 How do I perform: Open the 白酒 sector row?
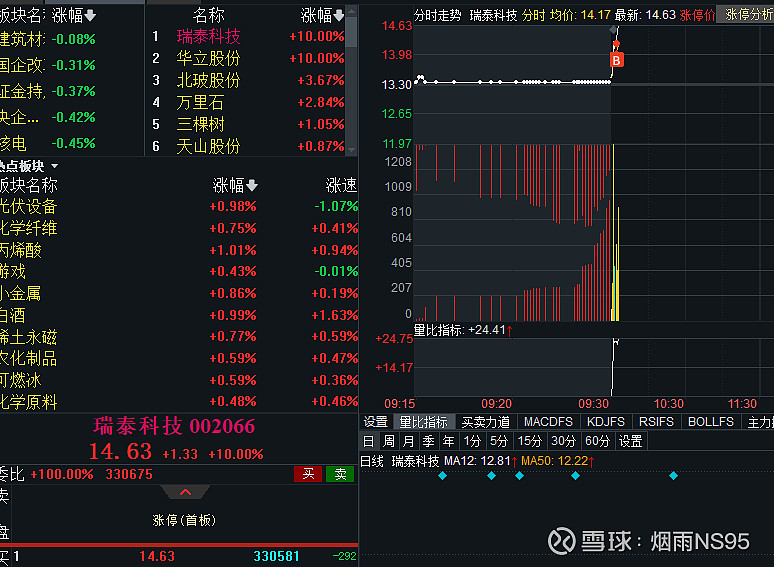click(x=179, y=315)
